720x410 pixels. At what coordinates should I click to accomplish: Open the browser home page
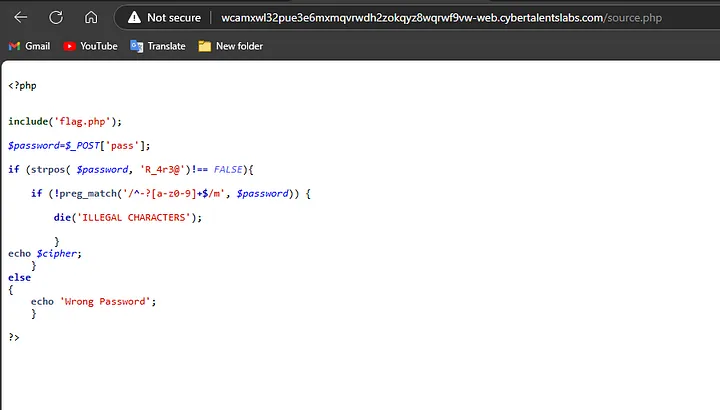91,17
